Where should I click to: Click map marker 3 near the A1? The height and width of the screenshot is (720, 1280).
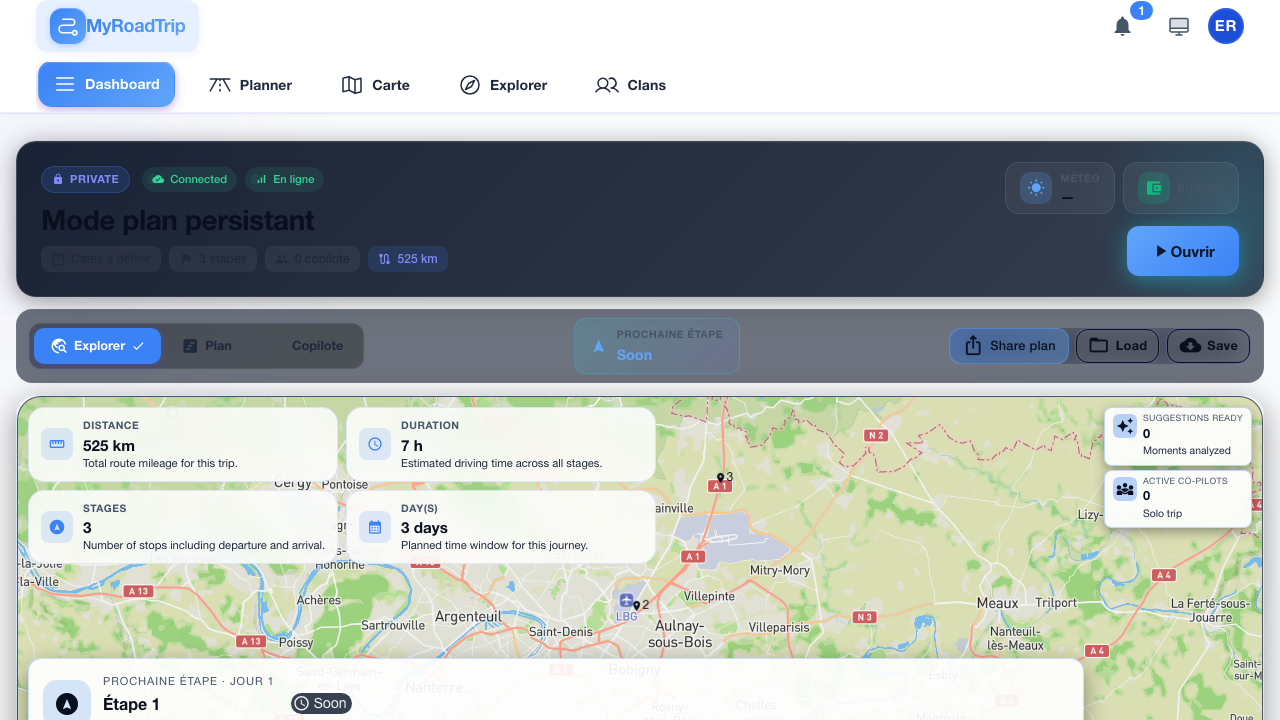(x=720, y=478)
